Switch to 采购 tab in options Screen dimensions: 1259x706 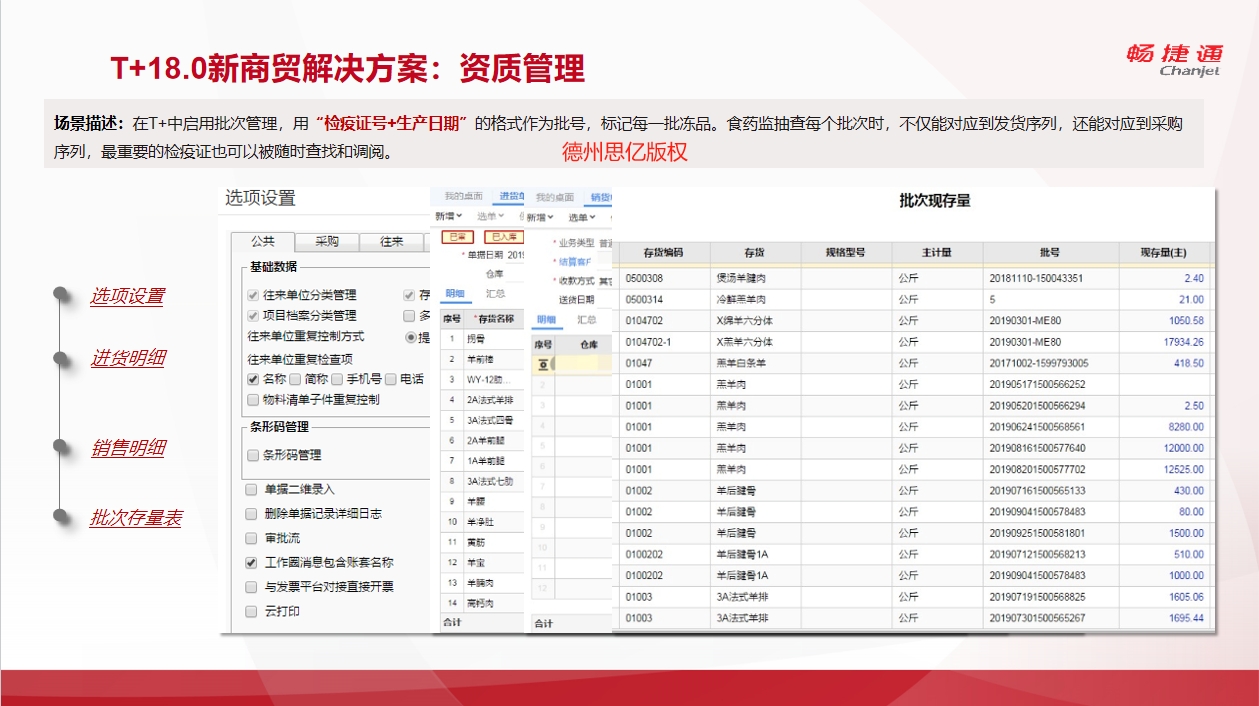tap(327, 242)
